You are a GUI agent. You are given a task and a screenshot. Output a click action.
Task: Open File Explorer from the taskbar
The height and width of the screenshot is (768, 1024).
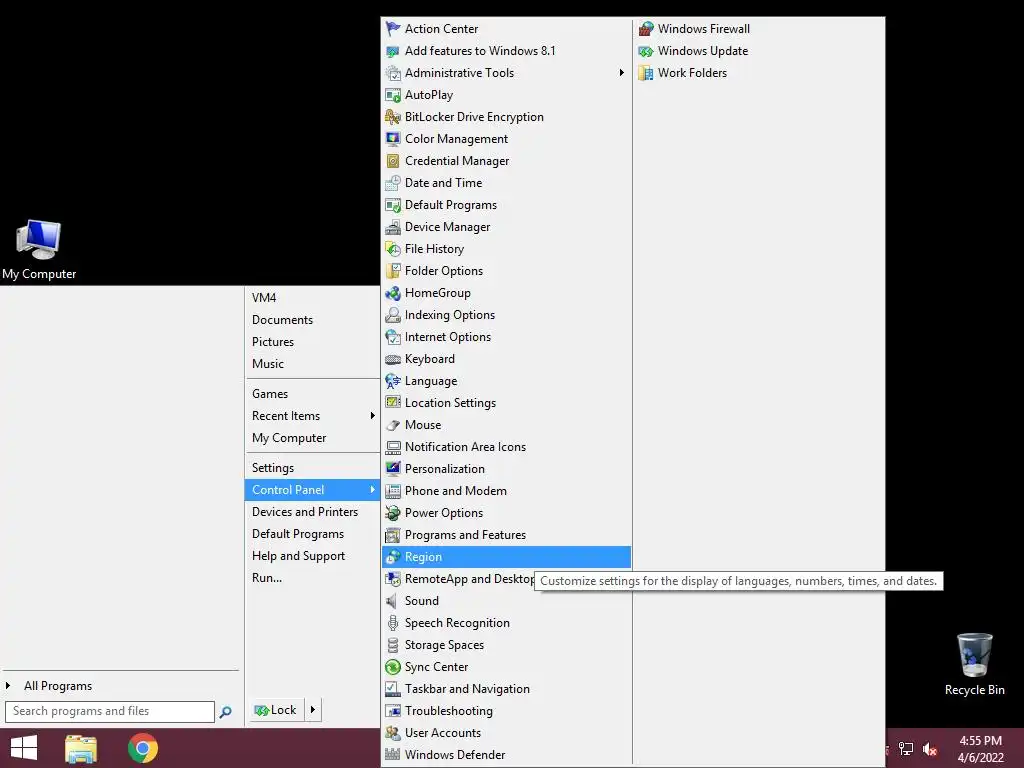81,748
